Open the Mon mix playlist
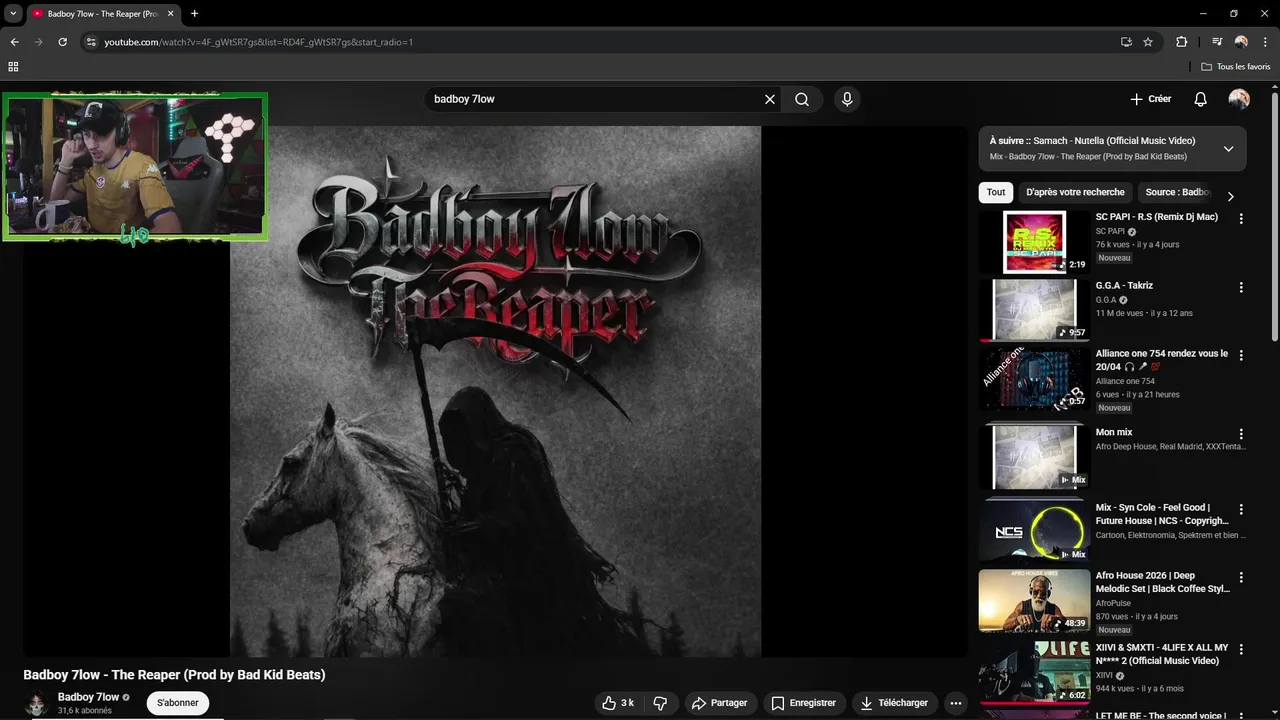This screenshot has width=1280, height=720. 1113,433
